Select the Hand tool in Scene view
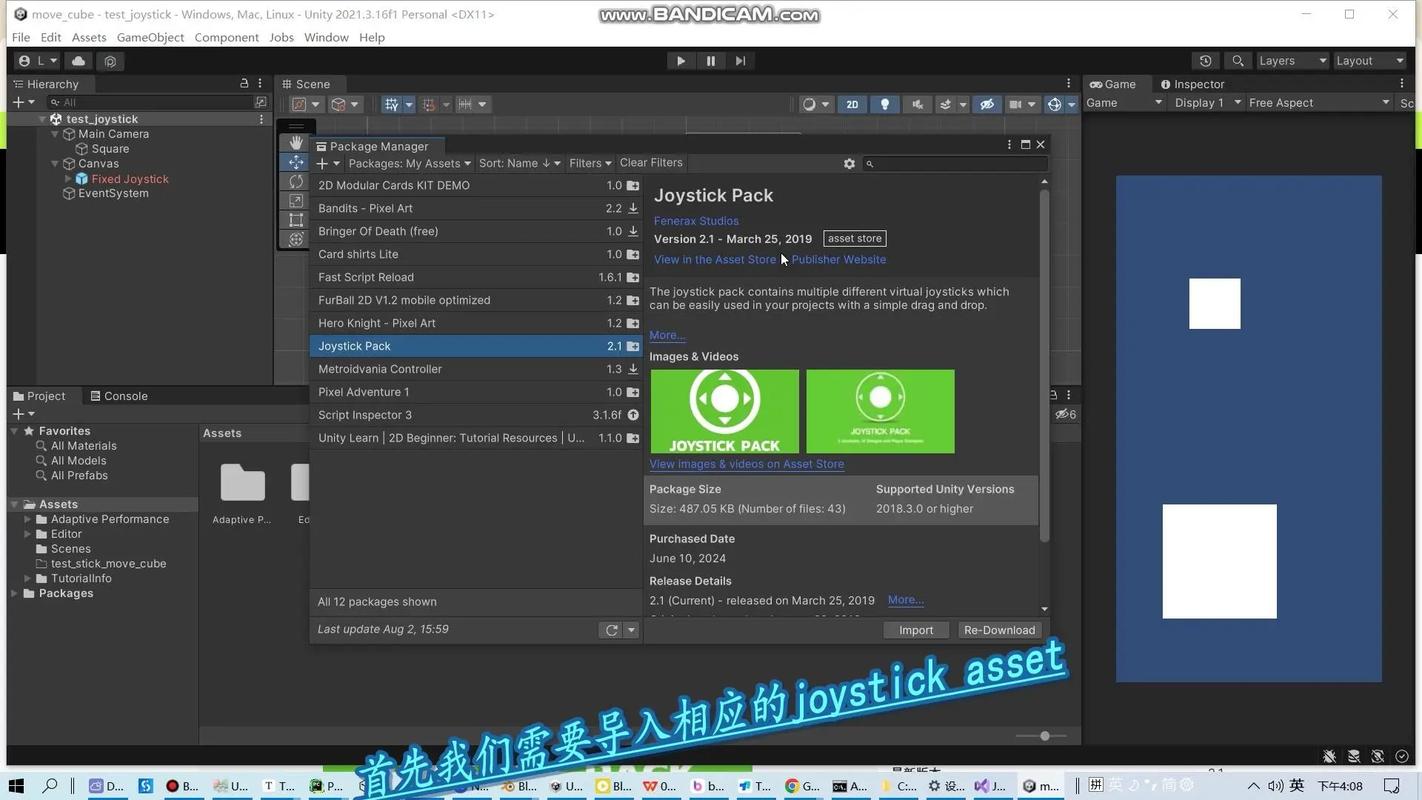 tap(296, 143)
